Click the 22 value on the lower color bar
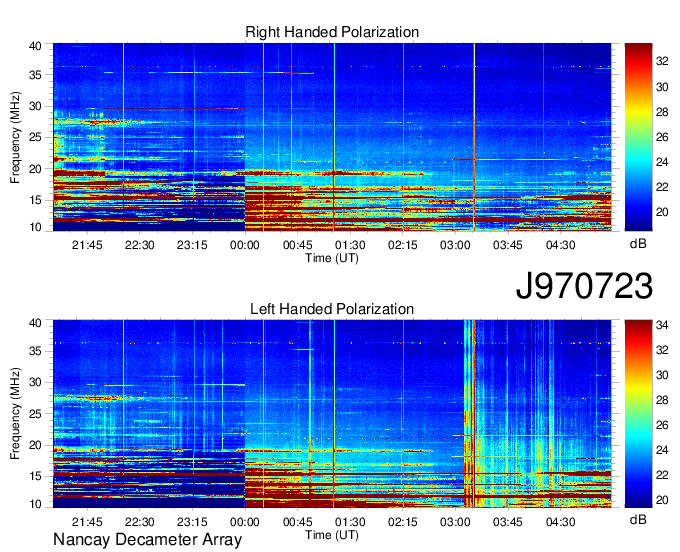 click(662, 475)
